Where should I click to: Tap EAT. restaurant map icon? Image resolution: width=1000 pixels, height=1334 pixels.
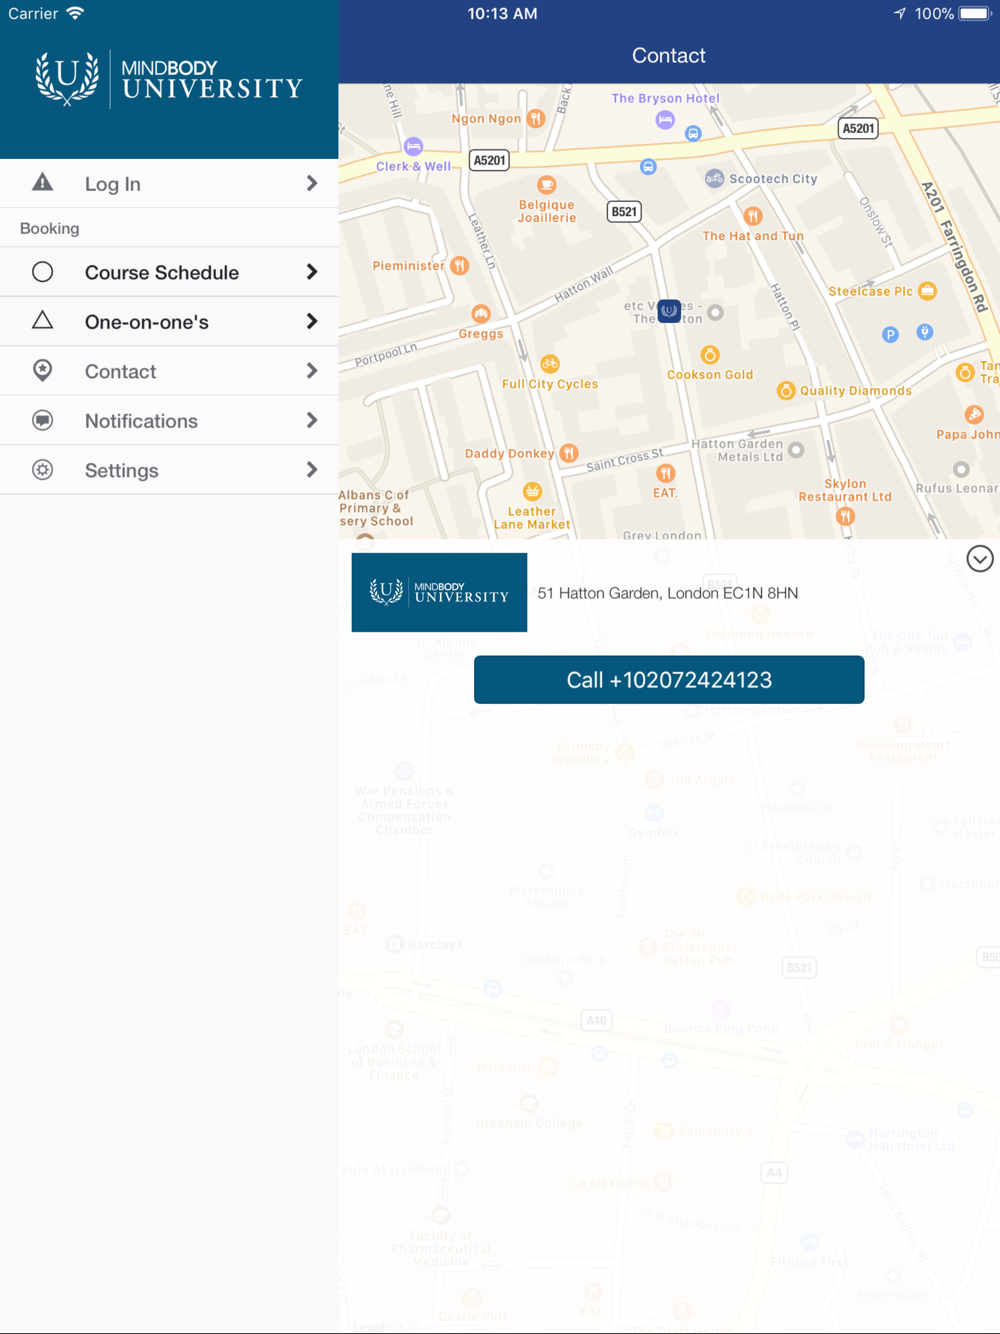click(x=665, y=473)
